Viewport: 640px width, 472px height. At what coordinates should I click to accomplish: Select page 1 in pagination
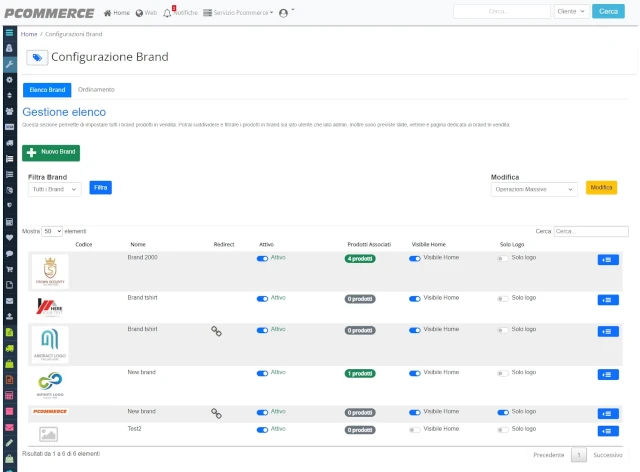(x=579, y=455)
